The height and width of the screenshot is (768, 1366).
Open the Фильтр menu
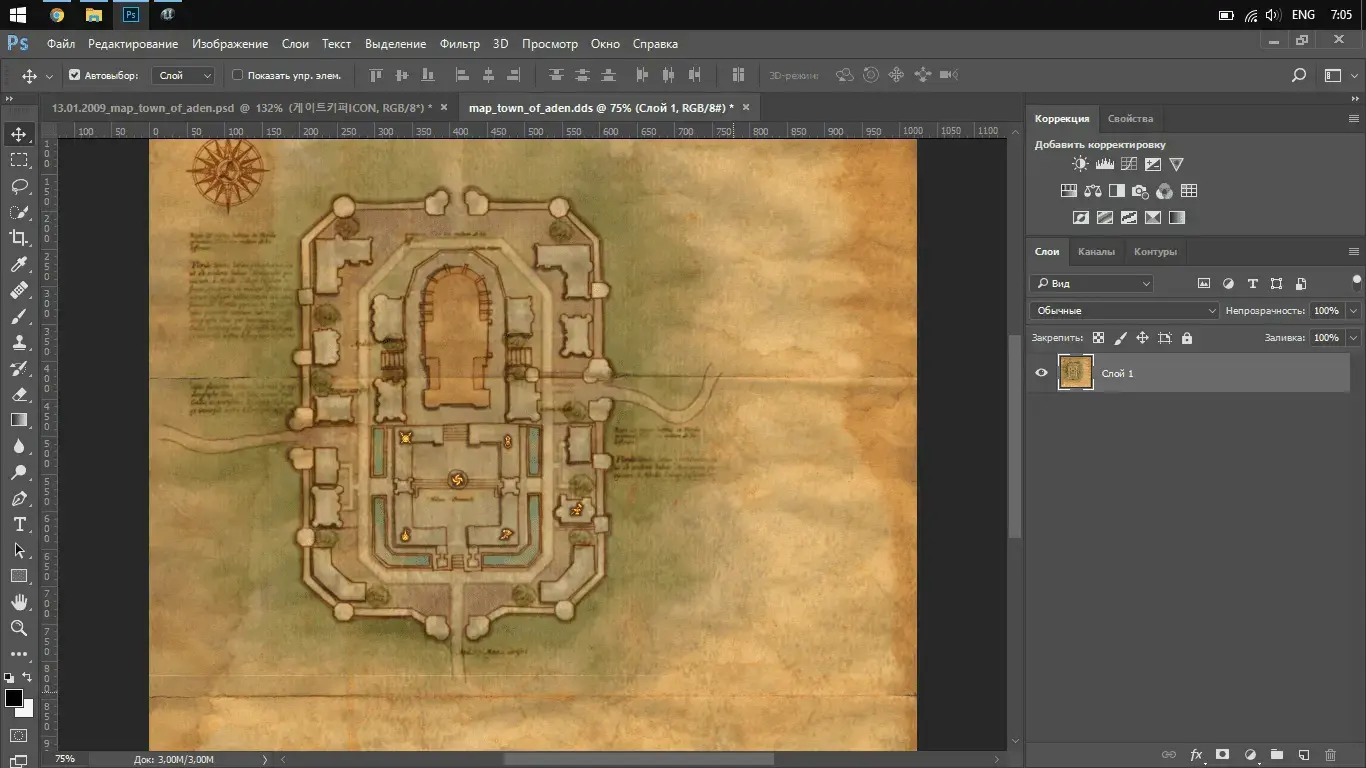click(459, 44)
